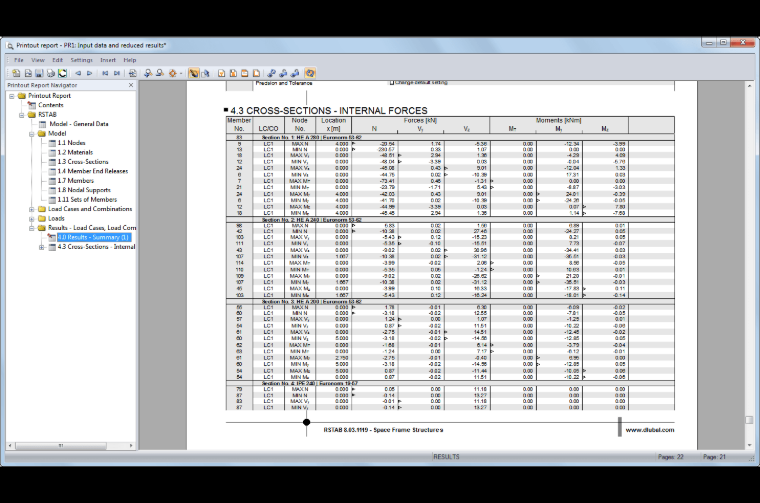Screen dimensions: 760x503
Task: Select 1.7 Members in the navigator
Action: click(x=76, y=181)
